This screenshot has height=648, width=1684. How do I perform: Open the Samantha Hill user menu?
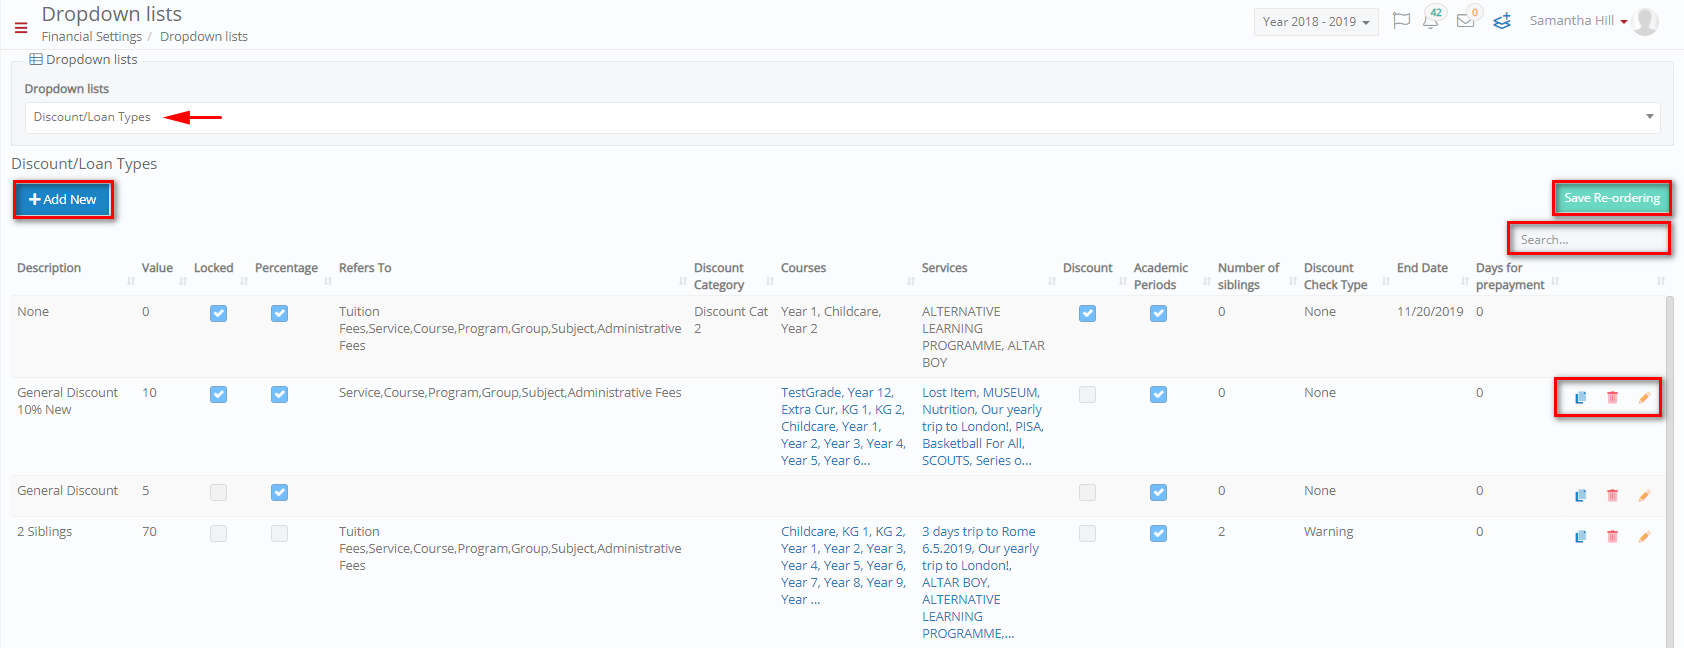coord(1578,21)
